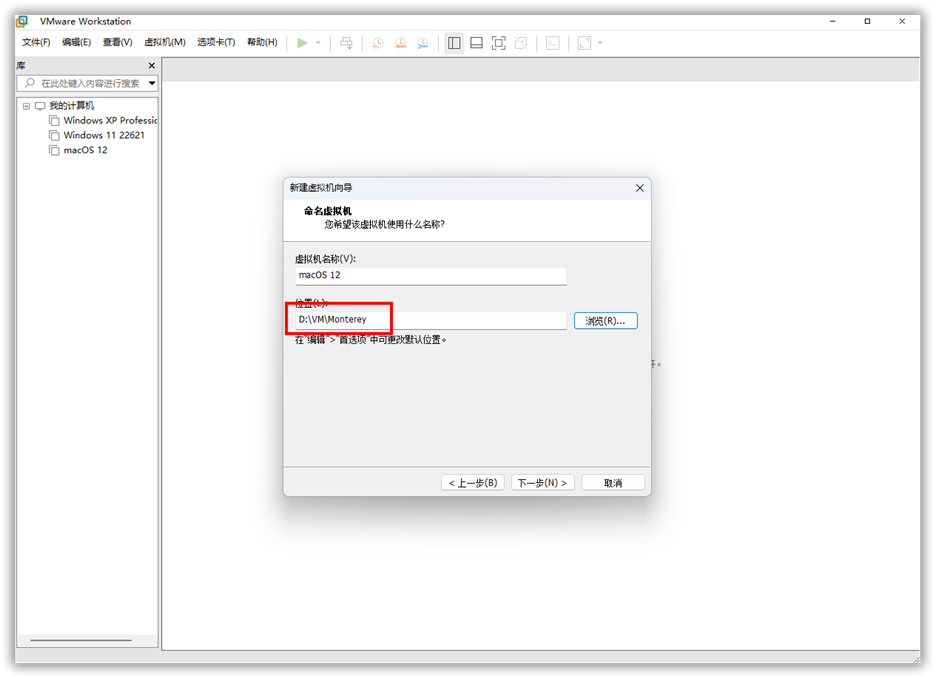Select 我的计算机 in the library tree

point(72,106)
